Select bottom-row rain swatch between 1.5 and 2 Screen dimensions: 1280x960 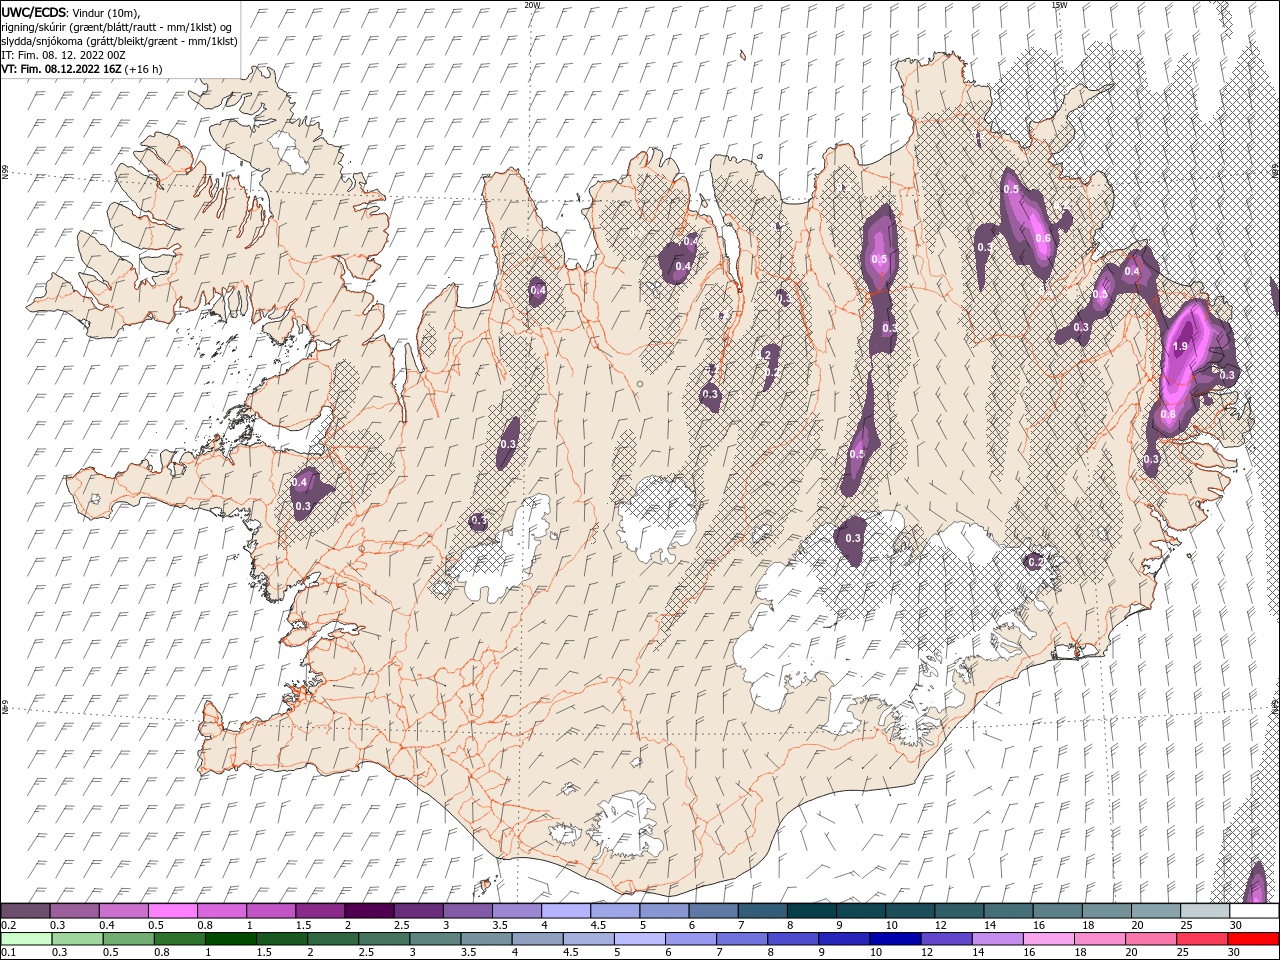pyautogui.click(x=282, y=940)
